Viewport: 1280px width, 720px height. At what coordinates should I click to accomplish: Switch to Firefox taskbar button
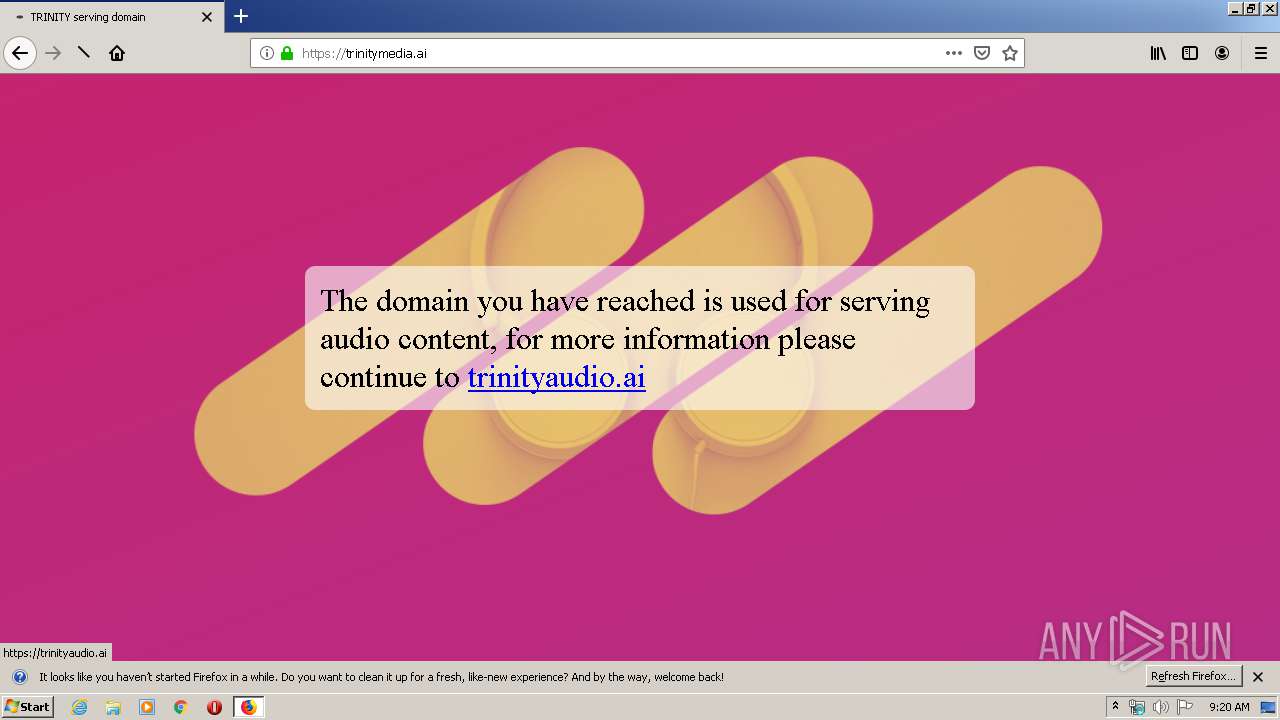(x=248, y=707)
